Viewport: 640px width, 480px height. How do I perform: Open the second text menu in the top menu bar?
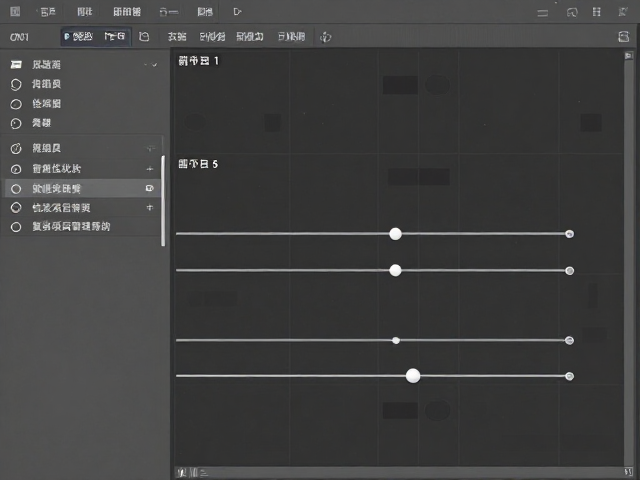[x=84, y=12]
